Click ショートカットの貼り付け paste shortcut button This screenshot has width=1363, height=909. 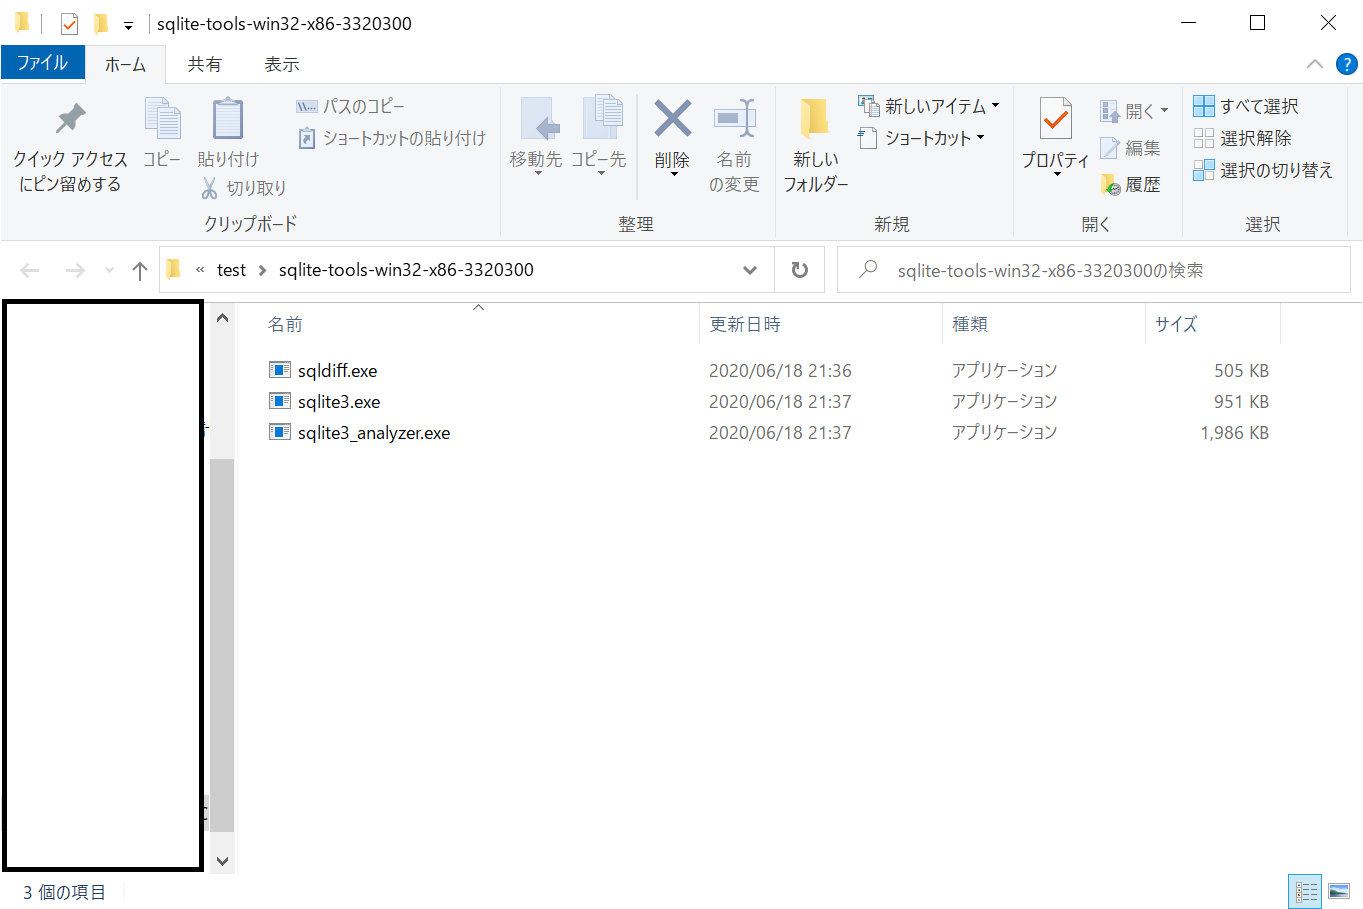tap(392, 138)
